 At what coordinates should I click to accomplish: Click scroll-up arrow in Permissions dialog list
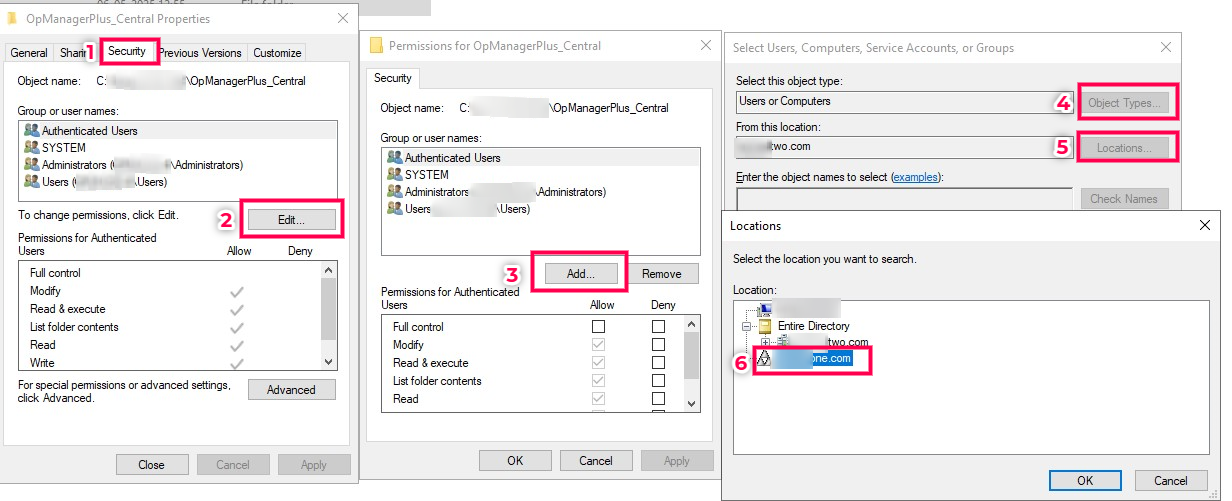pyautogui.click(x=692, y=325)
